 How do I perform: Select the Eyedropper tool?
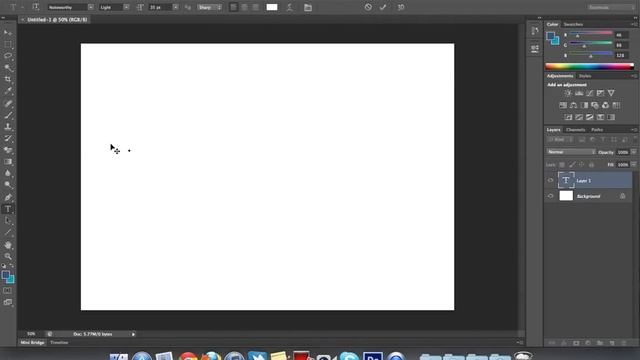click(x=8, y=91)
